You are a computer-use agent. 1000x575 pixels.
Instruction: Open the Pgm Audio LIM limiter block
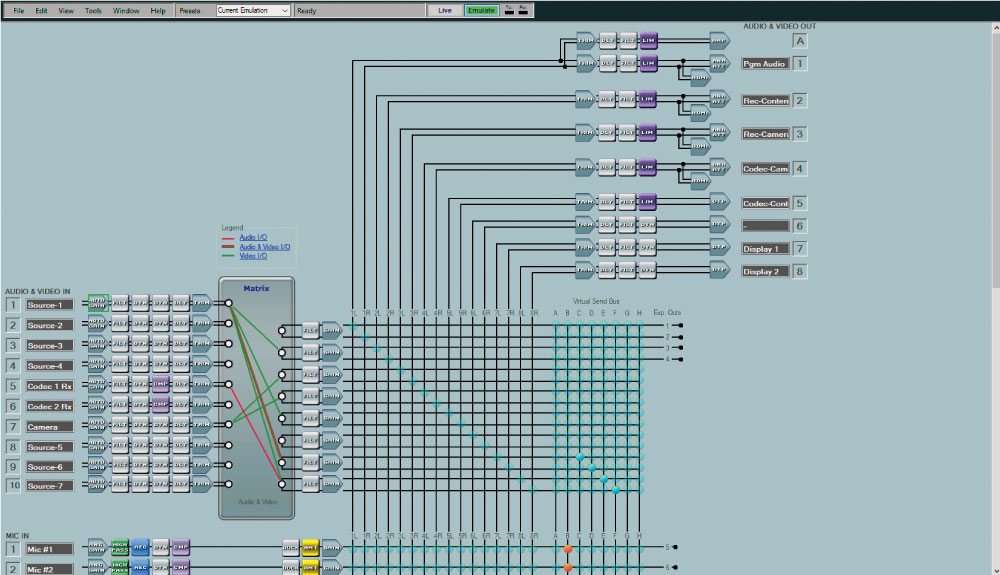point(647,63)
